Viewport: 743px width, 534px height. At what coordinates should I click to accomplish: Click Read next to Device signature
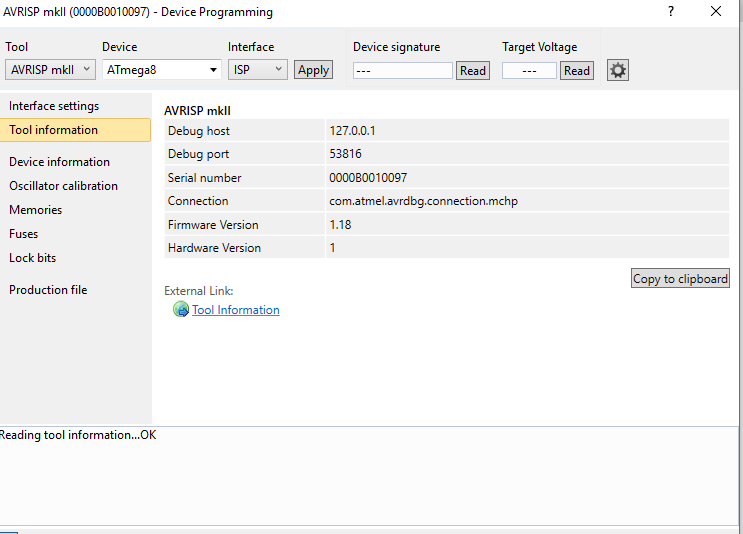(x=472, y=71)
